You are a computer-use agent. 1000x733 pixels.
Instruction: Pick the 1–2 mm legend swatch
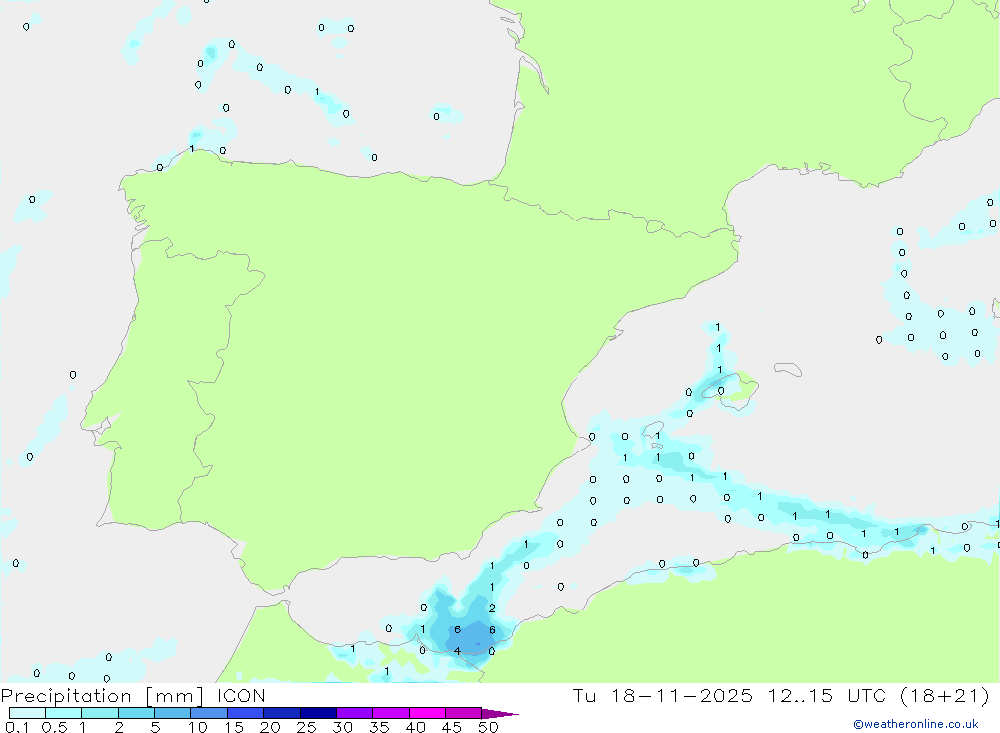pyautogui.click(x=100, y=713)
